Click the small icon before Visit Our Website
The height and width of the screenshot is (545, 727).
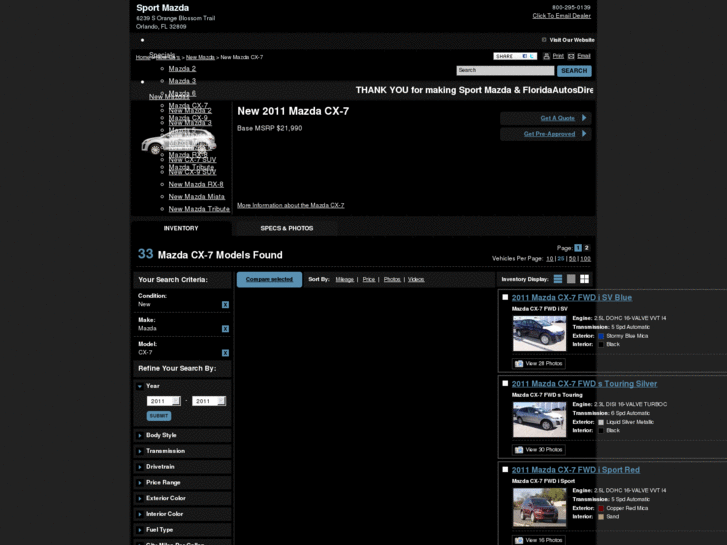coord(544,40)
